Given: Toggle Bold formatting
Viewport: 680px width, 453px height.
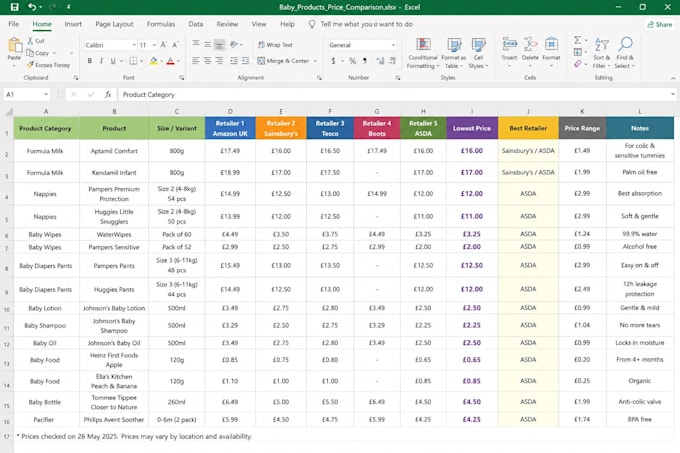Looking at the screenshot, I should tap(90, 61).
